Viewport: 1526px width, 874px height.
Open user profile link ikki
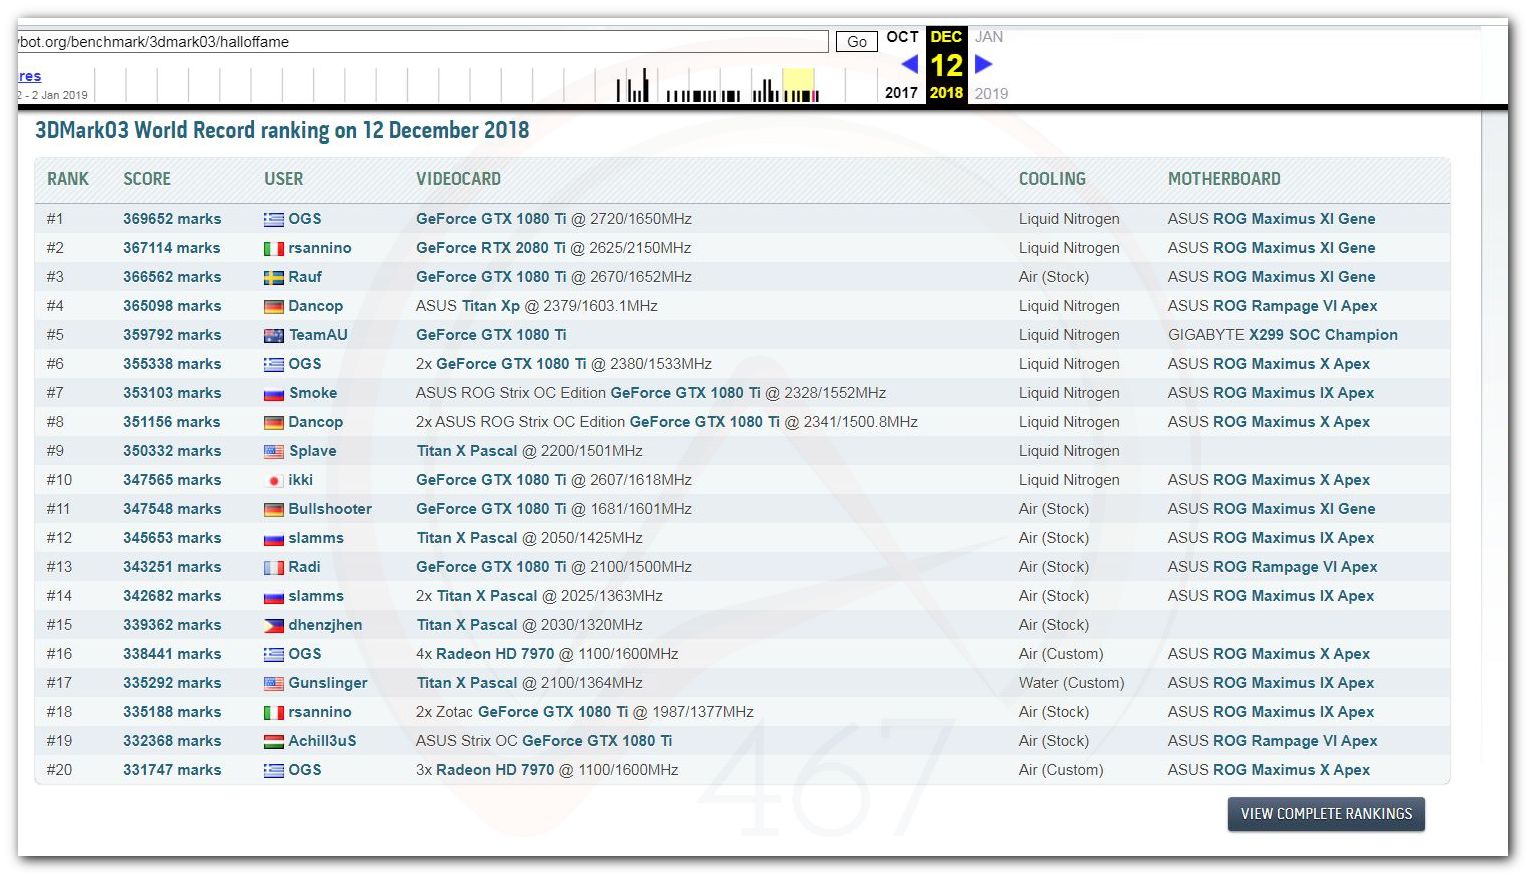pos(300,480)
